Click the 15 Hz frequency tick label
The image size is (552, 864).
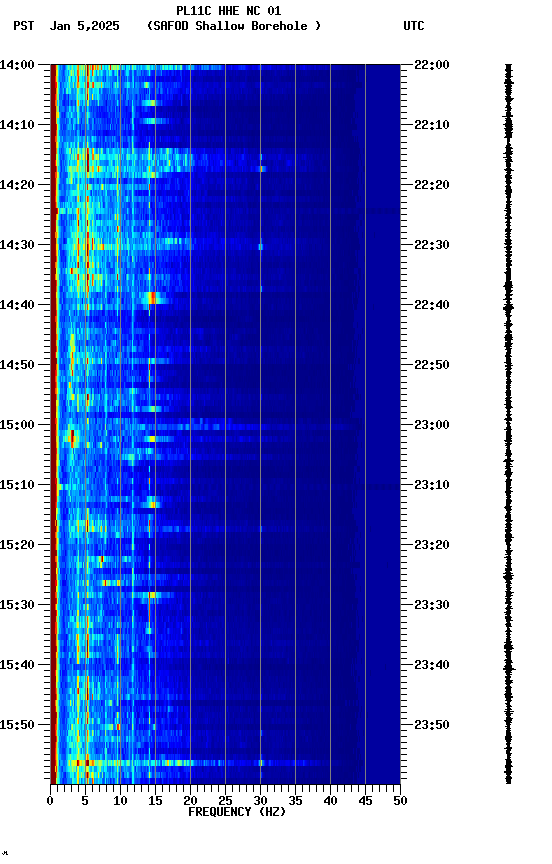point(155,801)
